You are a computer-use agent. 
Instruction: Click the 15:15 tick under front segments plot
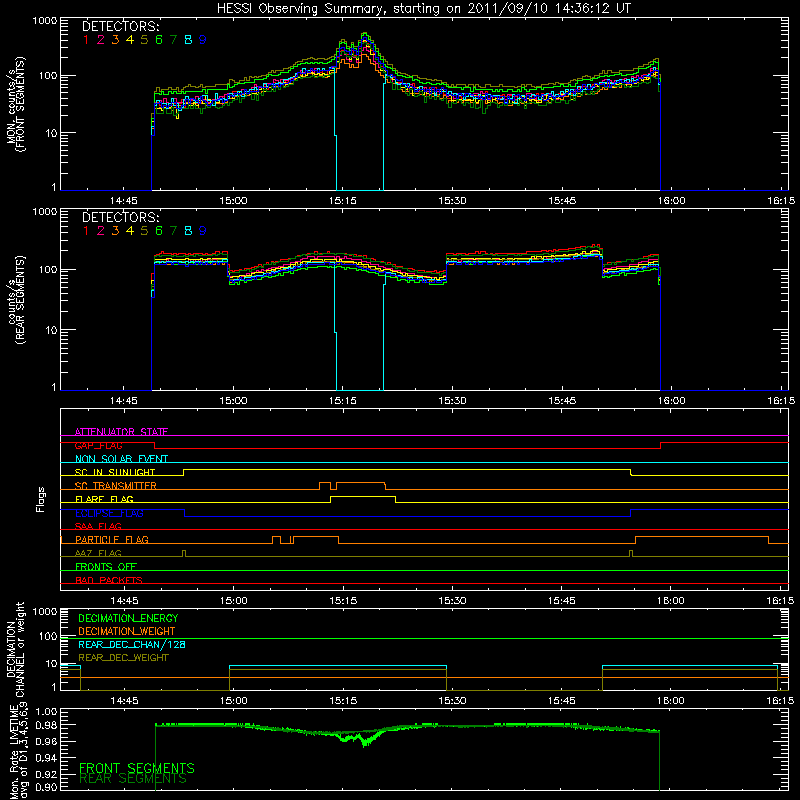[x=343, y=201]
